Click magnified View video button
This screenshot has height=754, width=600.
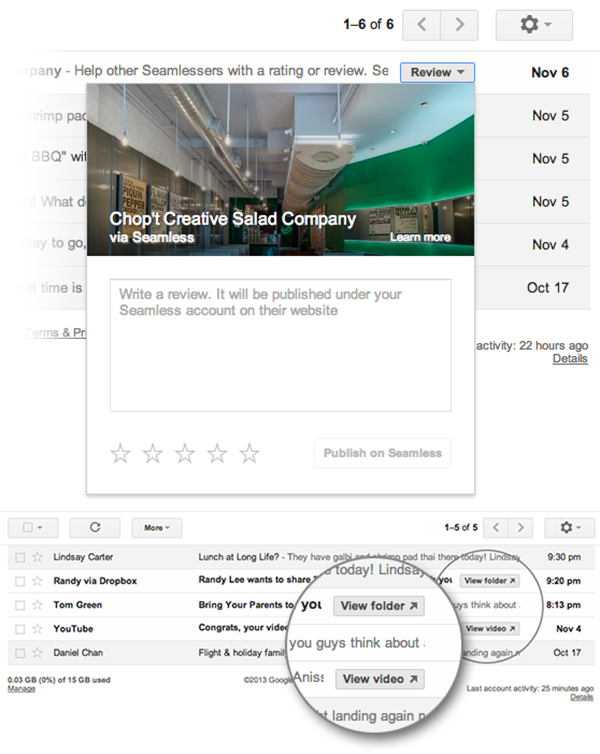(x=380, y=679)
